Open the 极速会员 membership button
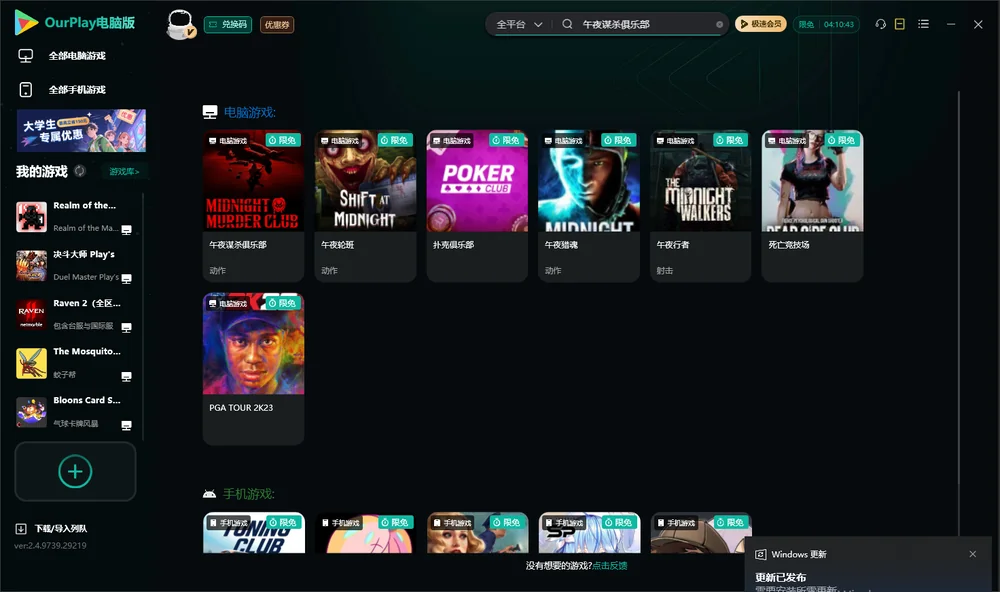1000x592 pixels. [761, 24]
